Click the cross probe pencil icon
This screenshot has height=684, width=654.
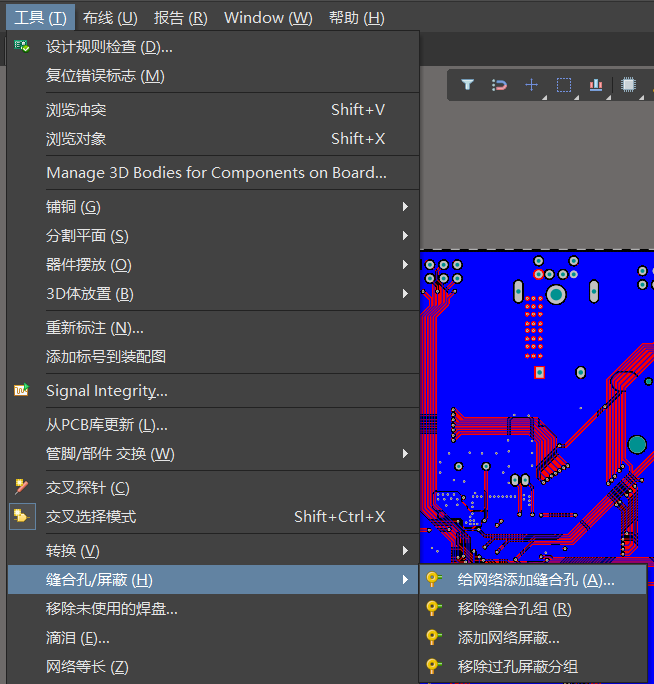(x=21, y=487)
